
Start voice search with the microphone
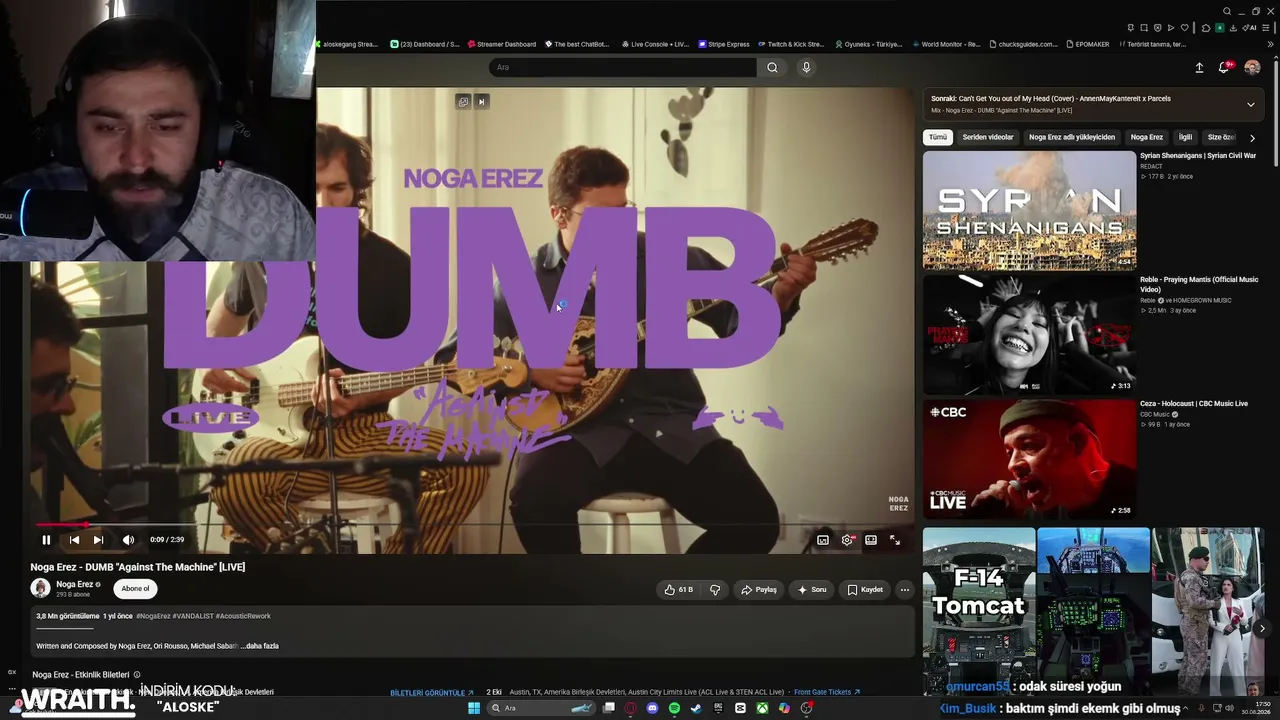point(806,67)
